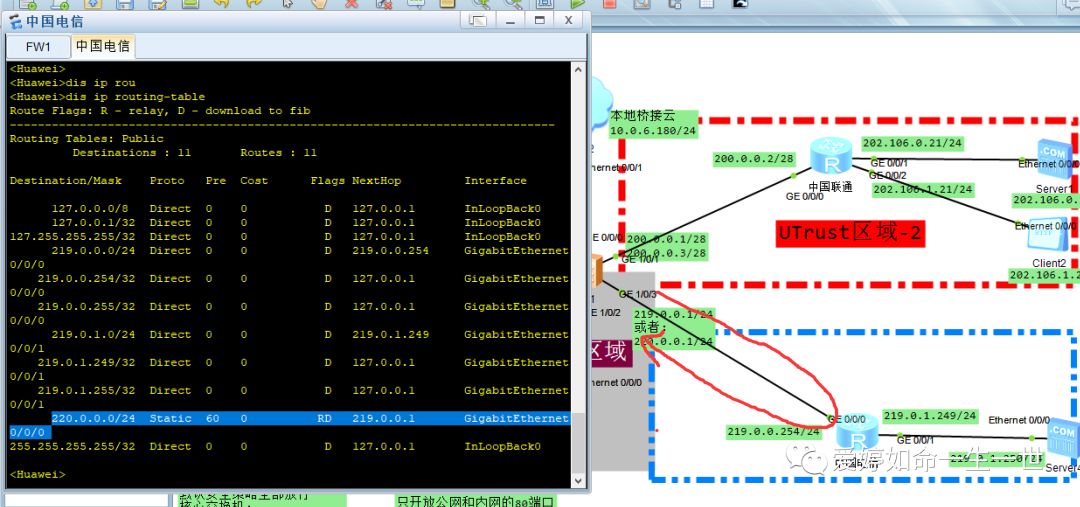Screen dimensions: 1080x507
Task: Click the red X delete toolbar icon
Action: [x=351, y=4]
